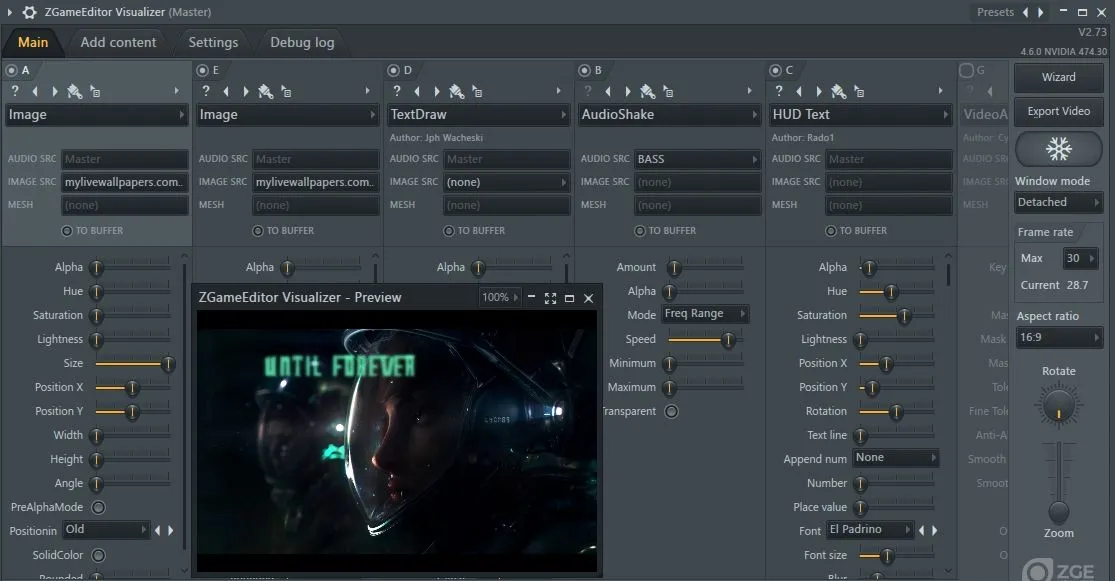Open Preview 100% zoom menu
Viewport: 1115px width, 581px height.
(x=500, y=297)
